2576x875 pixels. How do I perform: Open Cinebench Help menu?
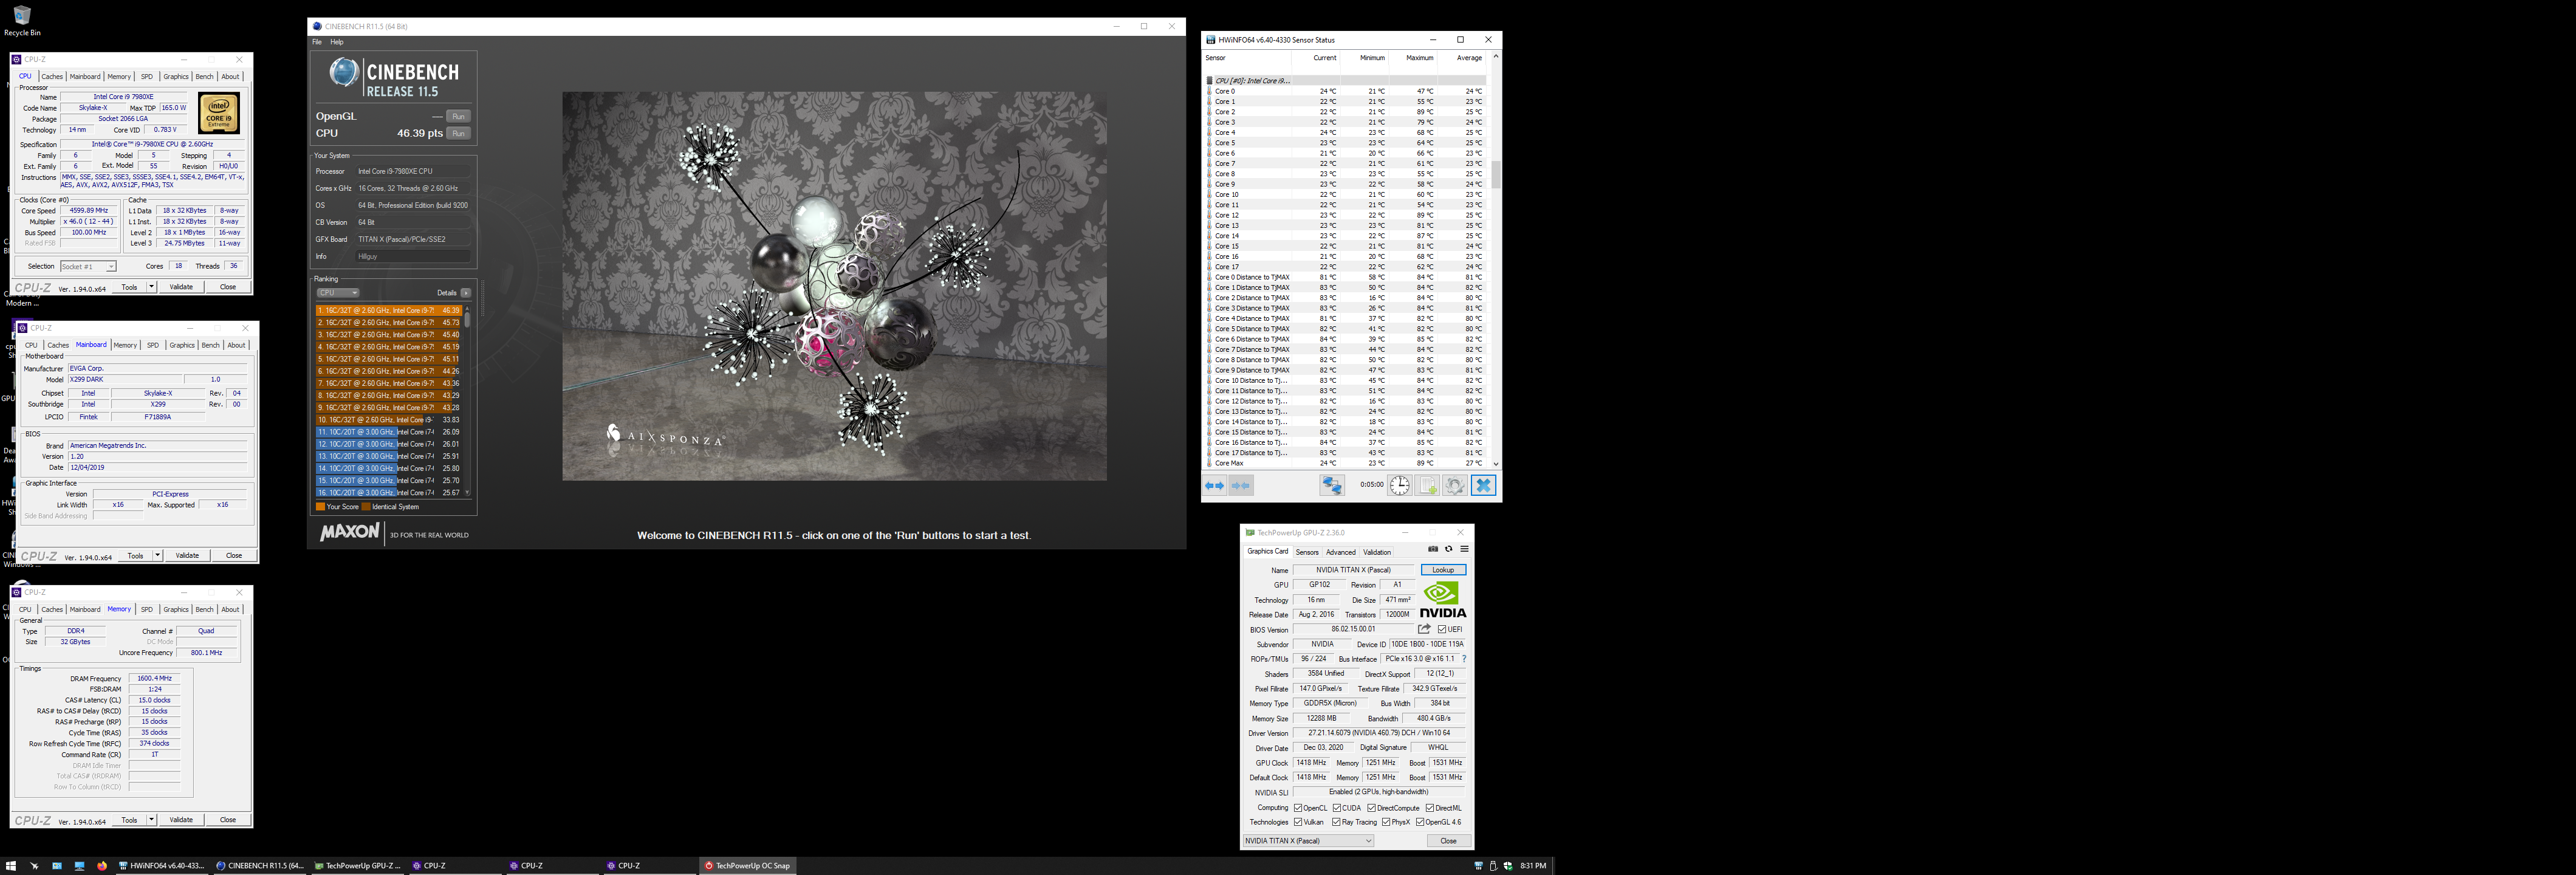[x=337, y=42]
